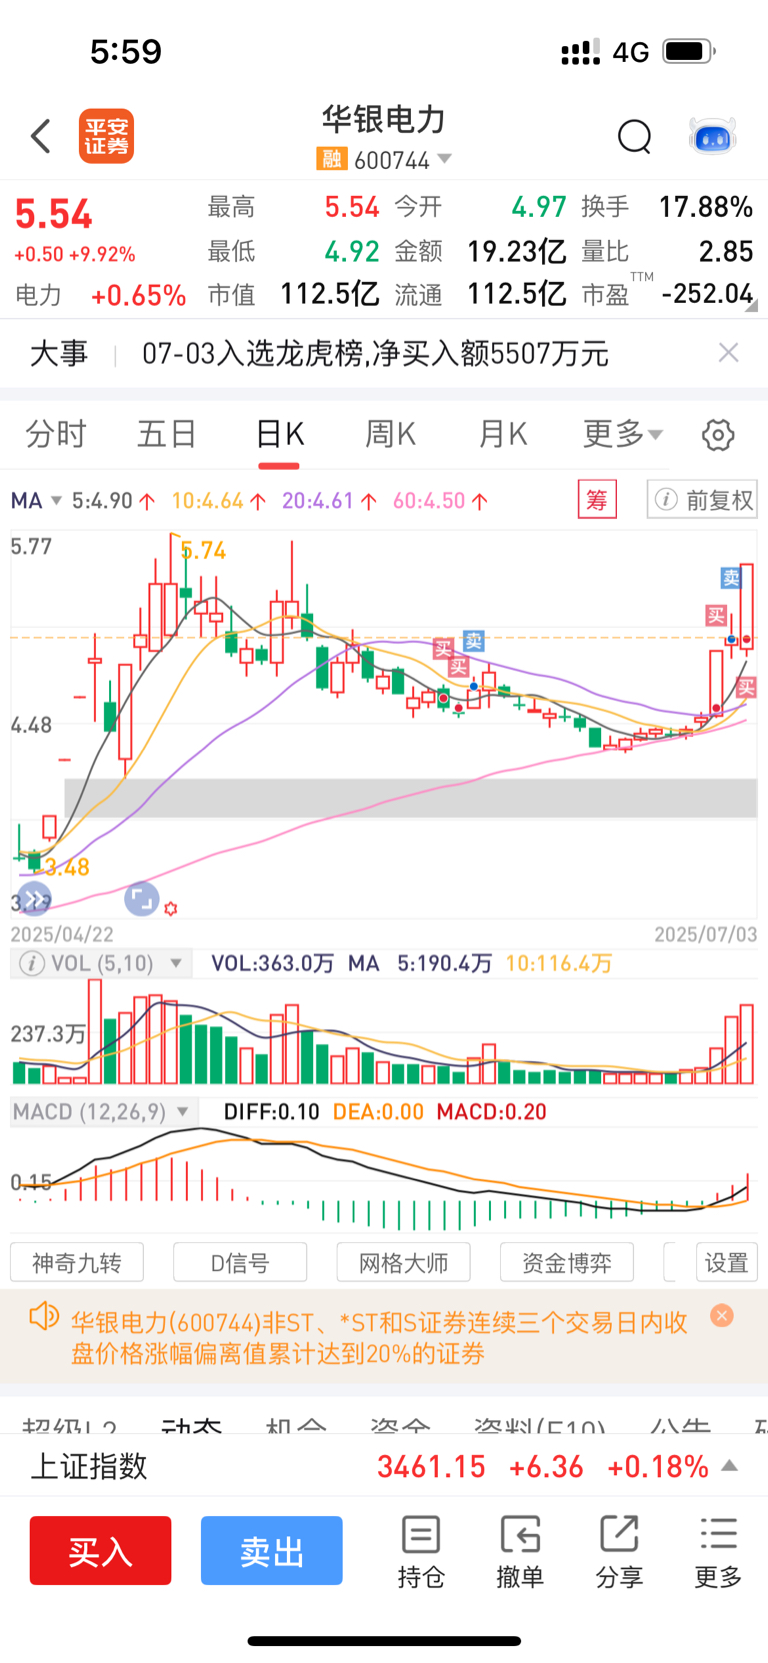Tap the MACD:0.20 readout
The height and width of the screenshot is (1663, 768).
click(x=492, y=1112)
